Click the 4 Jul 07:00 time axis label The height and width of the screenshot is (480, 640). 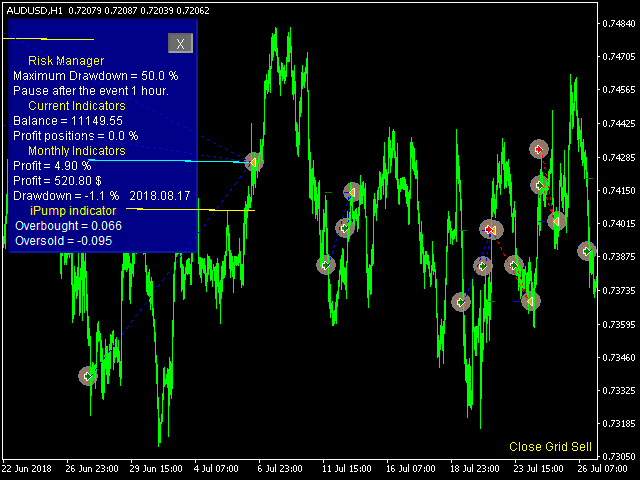[x=216, y=469]
